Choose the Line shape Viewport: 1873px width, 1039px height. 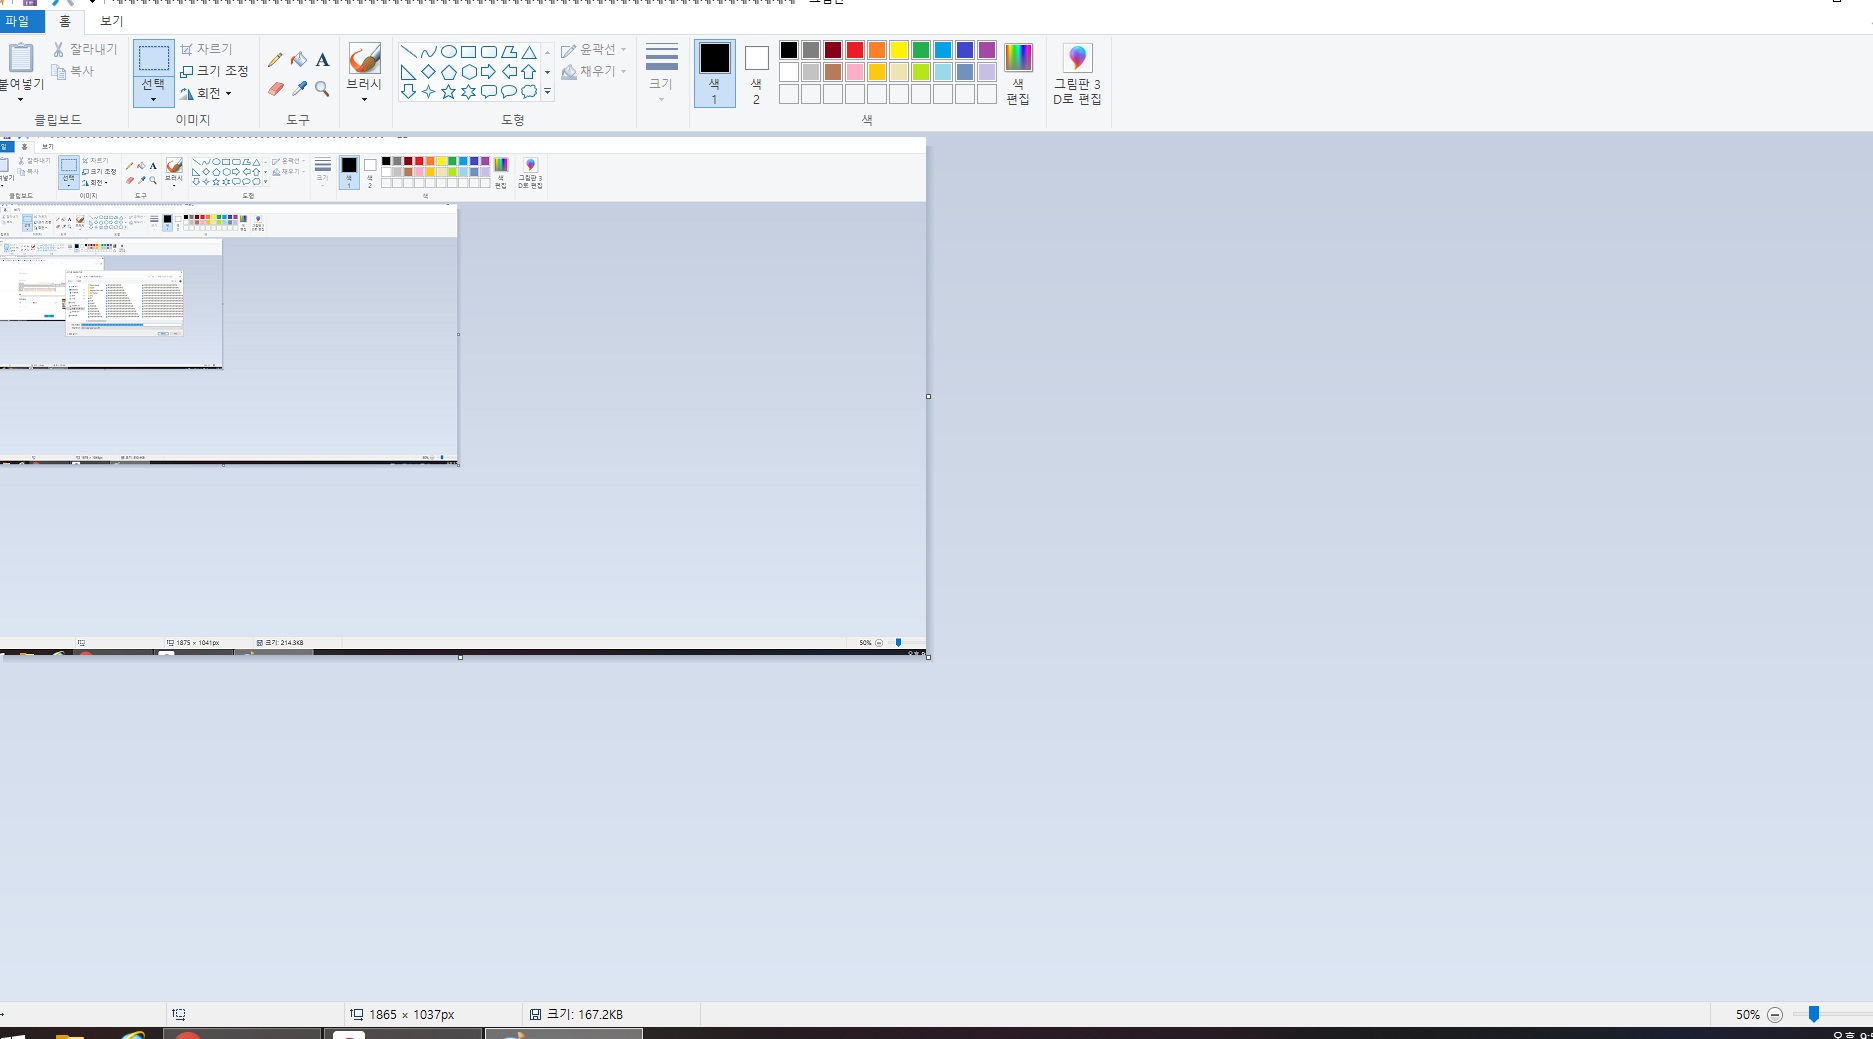(408, 52)
